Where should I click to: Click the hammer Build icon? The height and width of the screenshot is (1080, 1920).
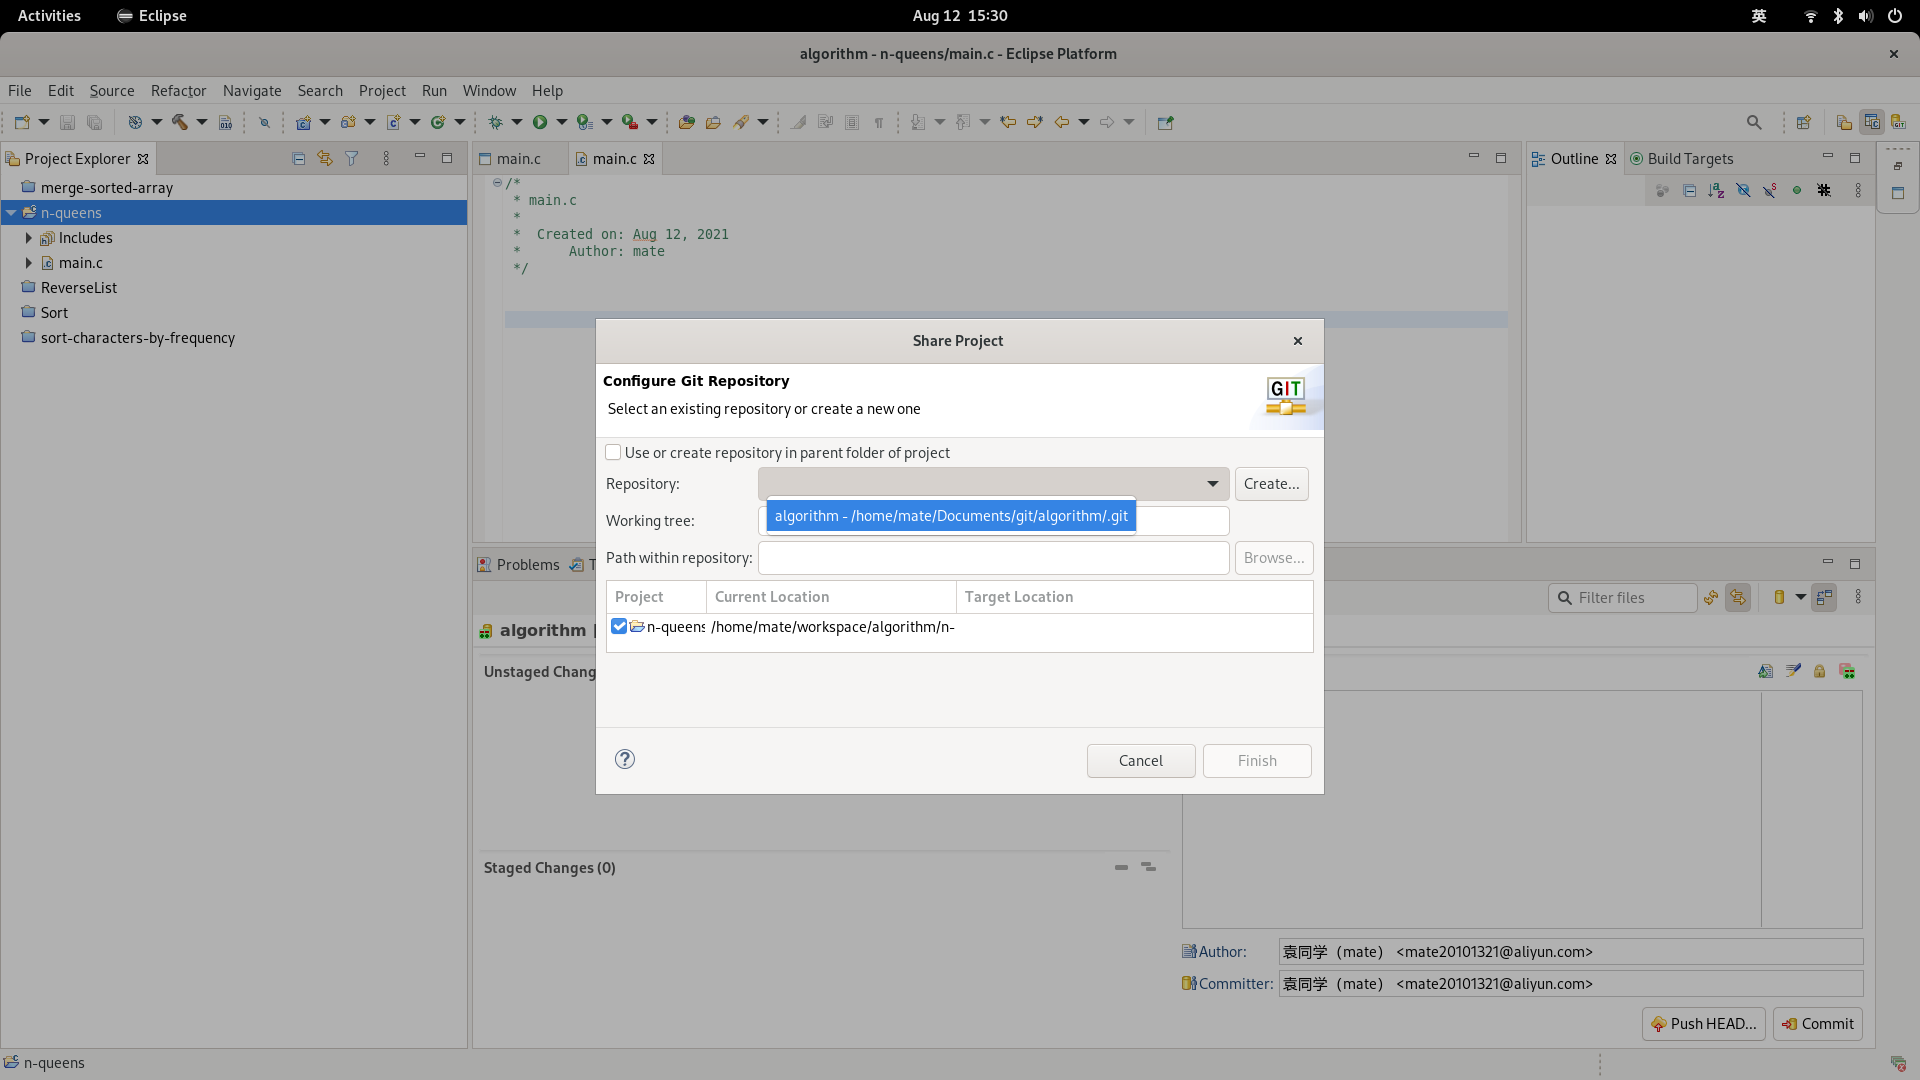click(x=180, y=122)
